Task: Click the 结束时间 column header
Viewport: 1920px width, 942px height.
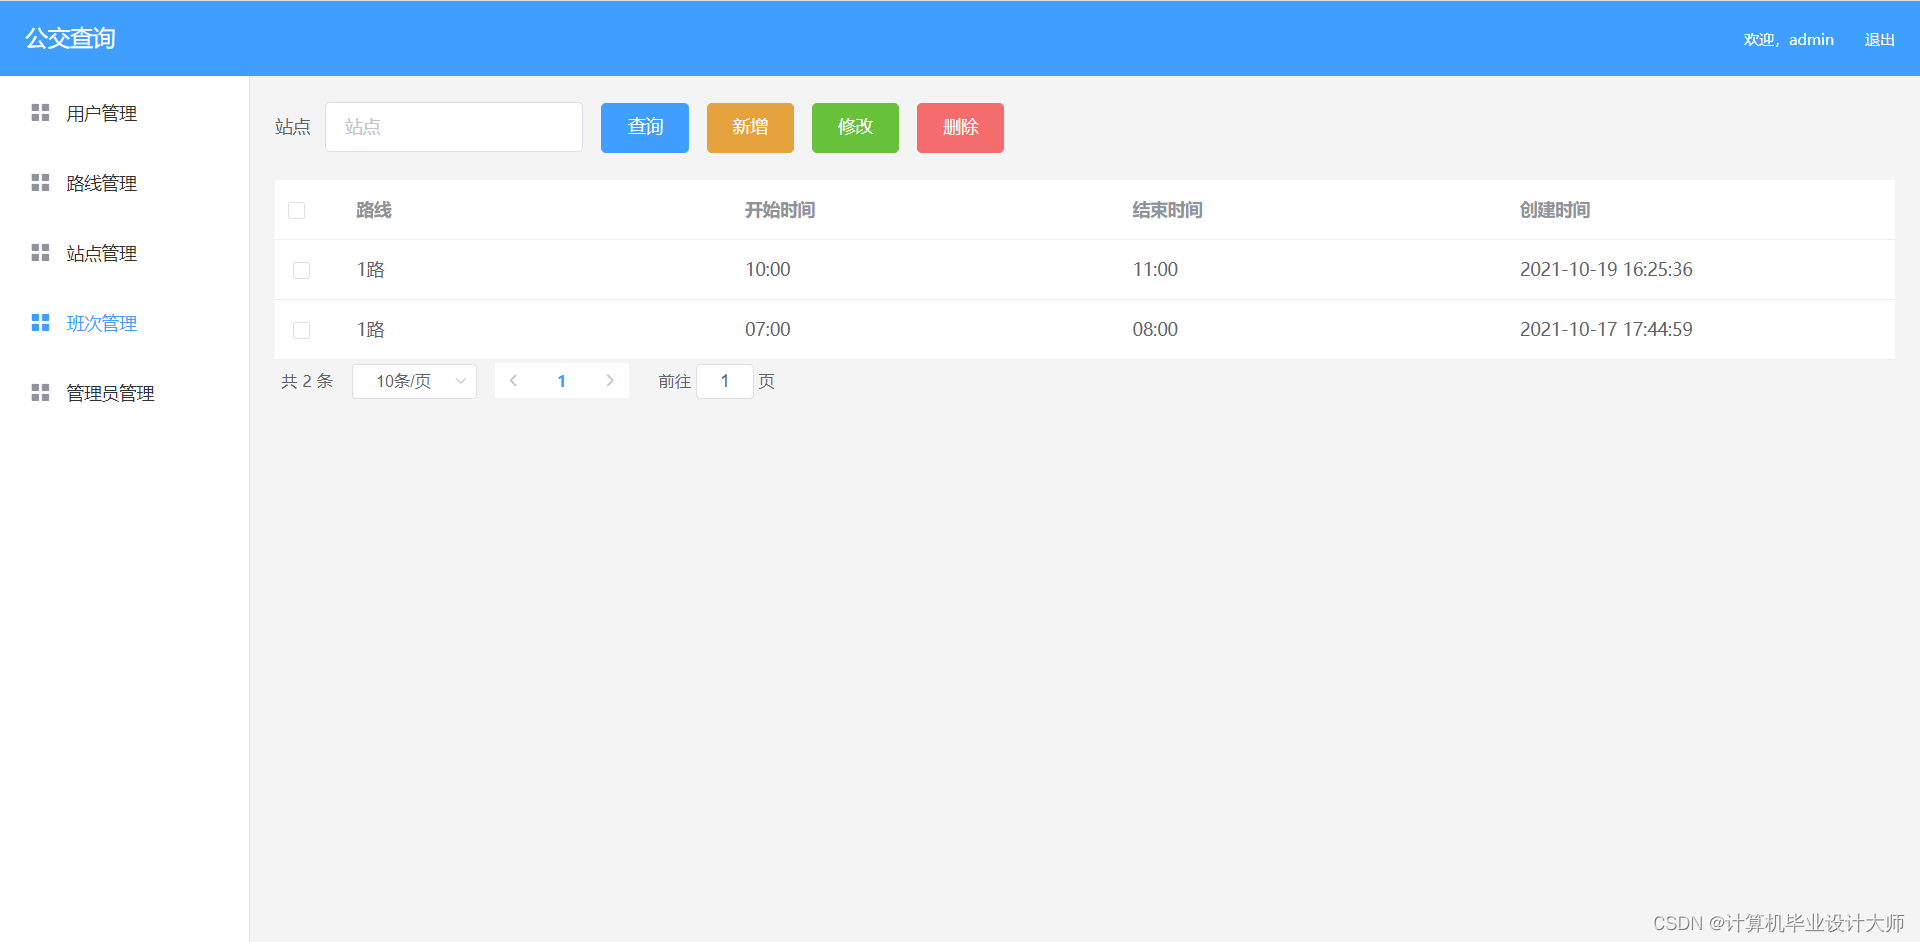Action: (x=1167, y=210)
